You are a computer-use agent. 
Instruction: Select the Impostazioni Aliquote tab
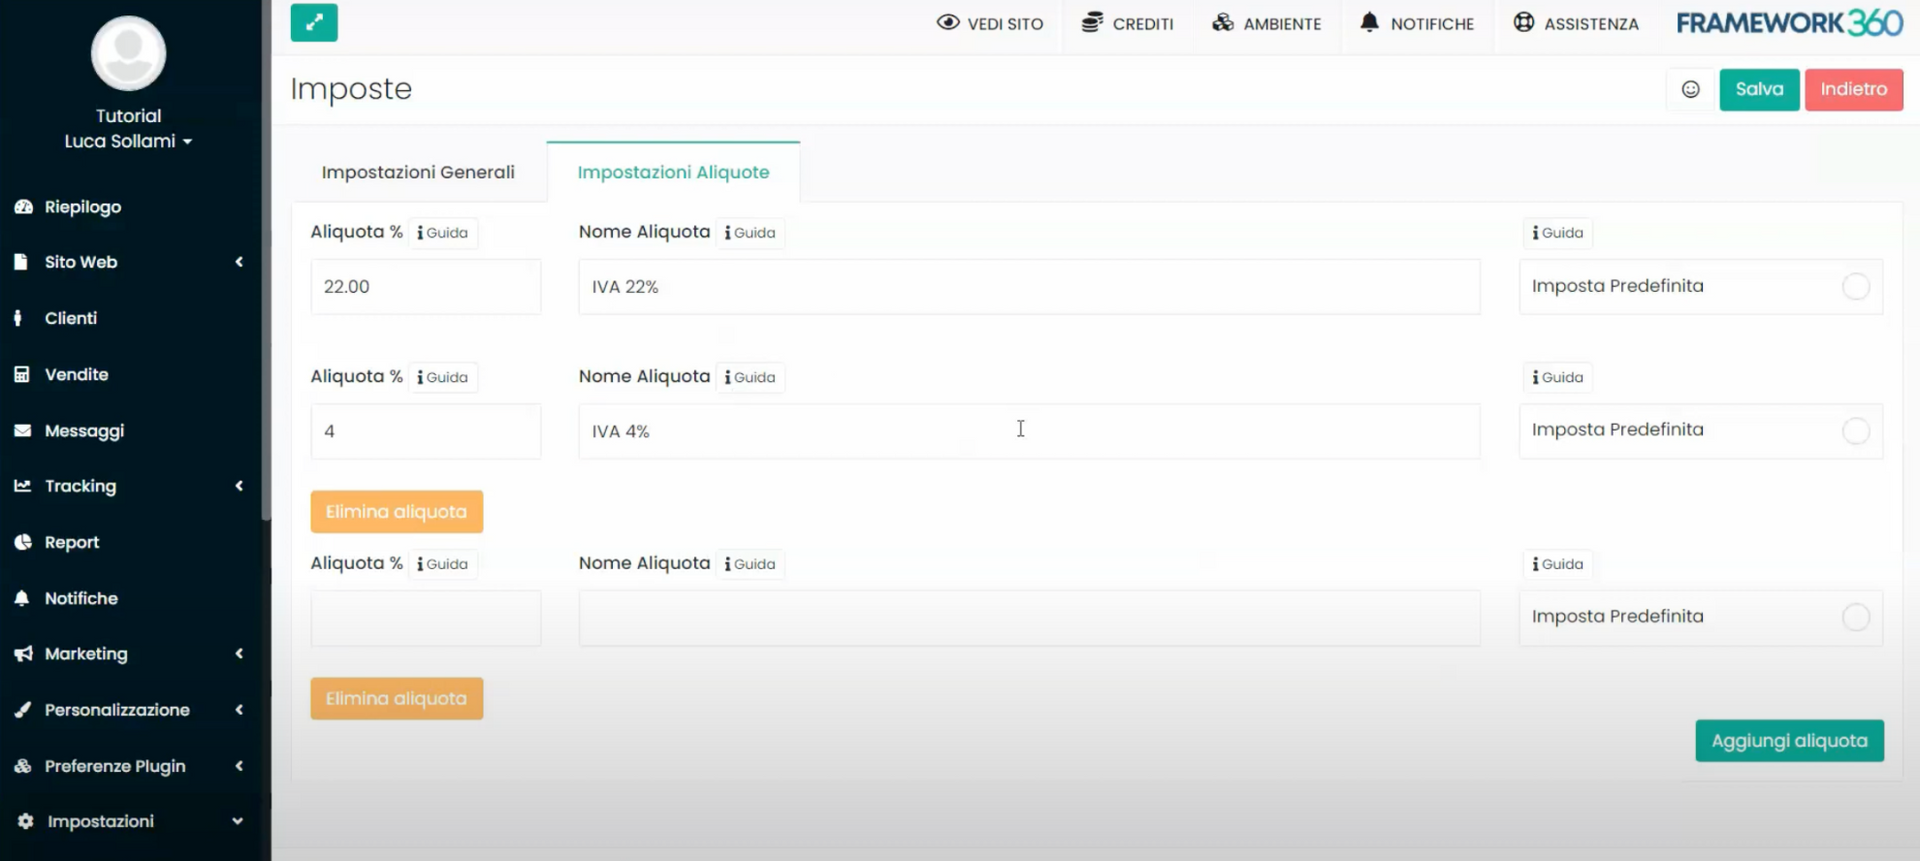pos(673,172)
